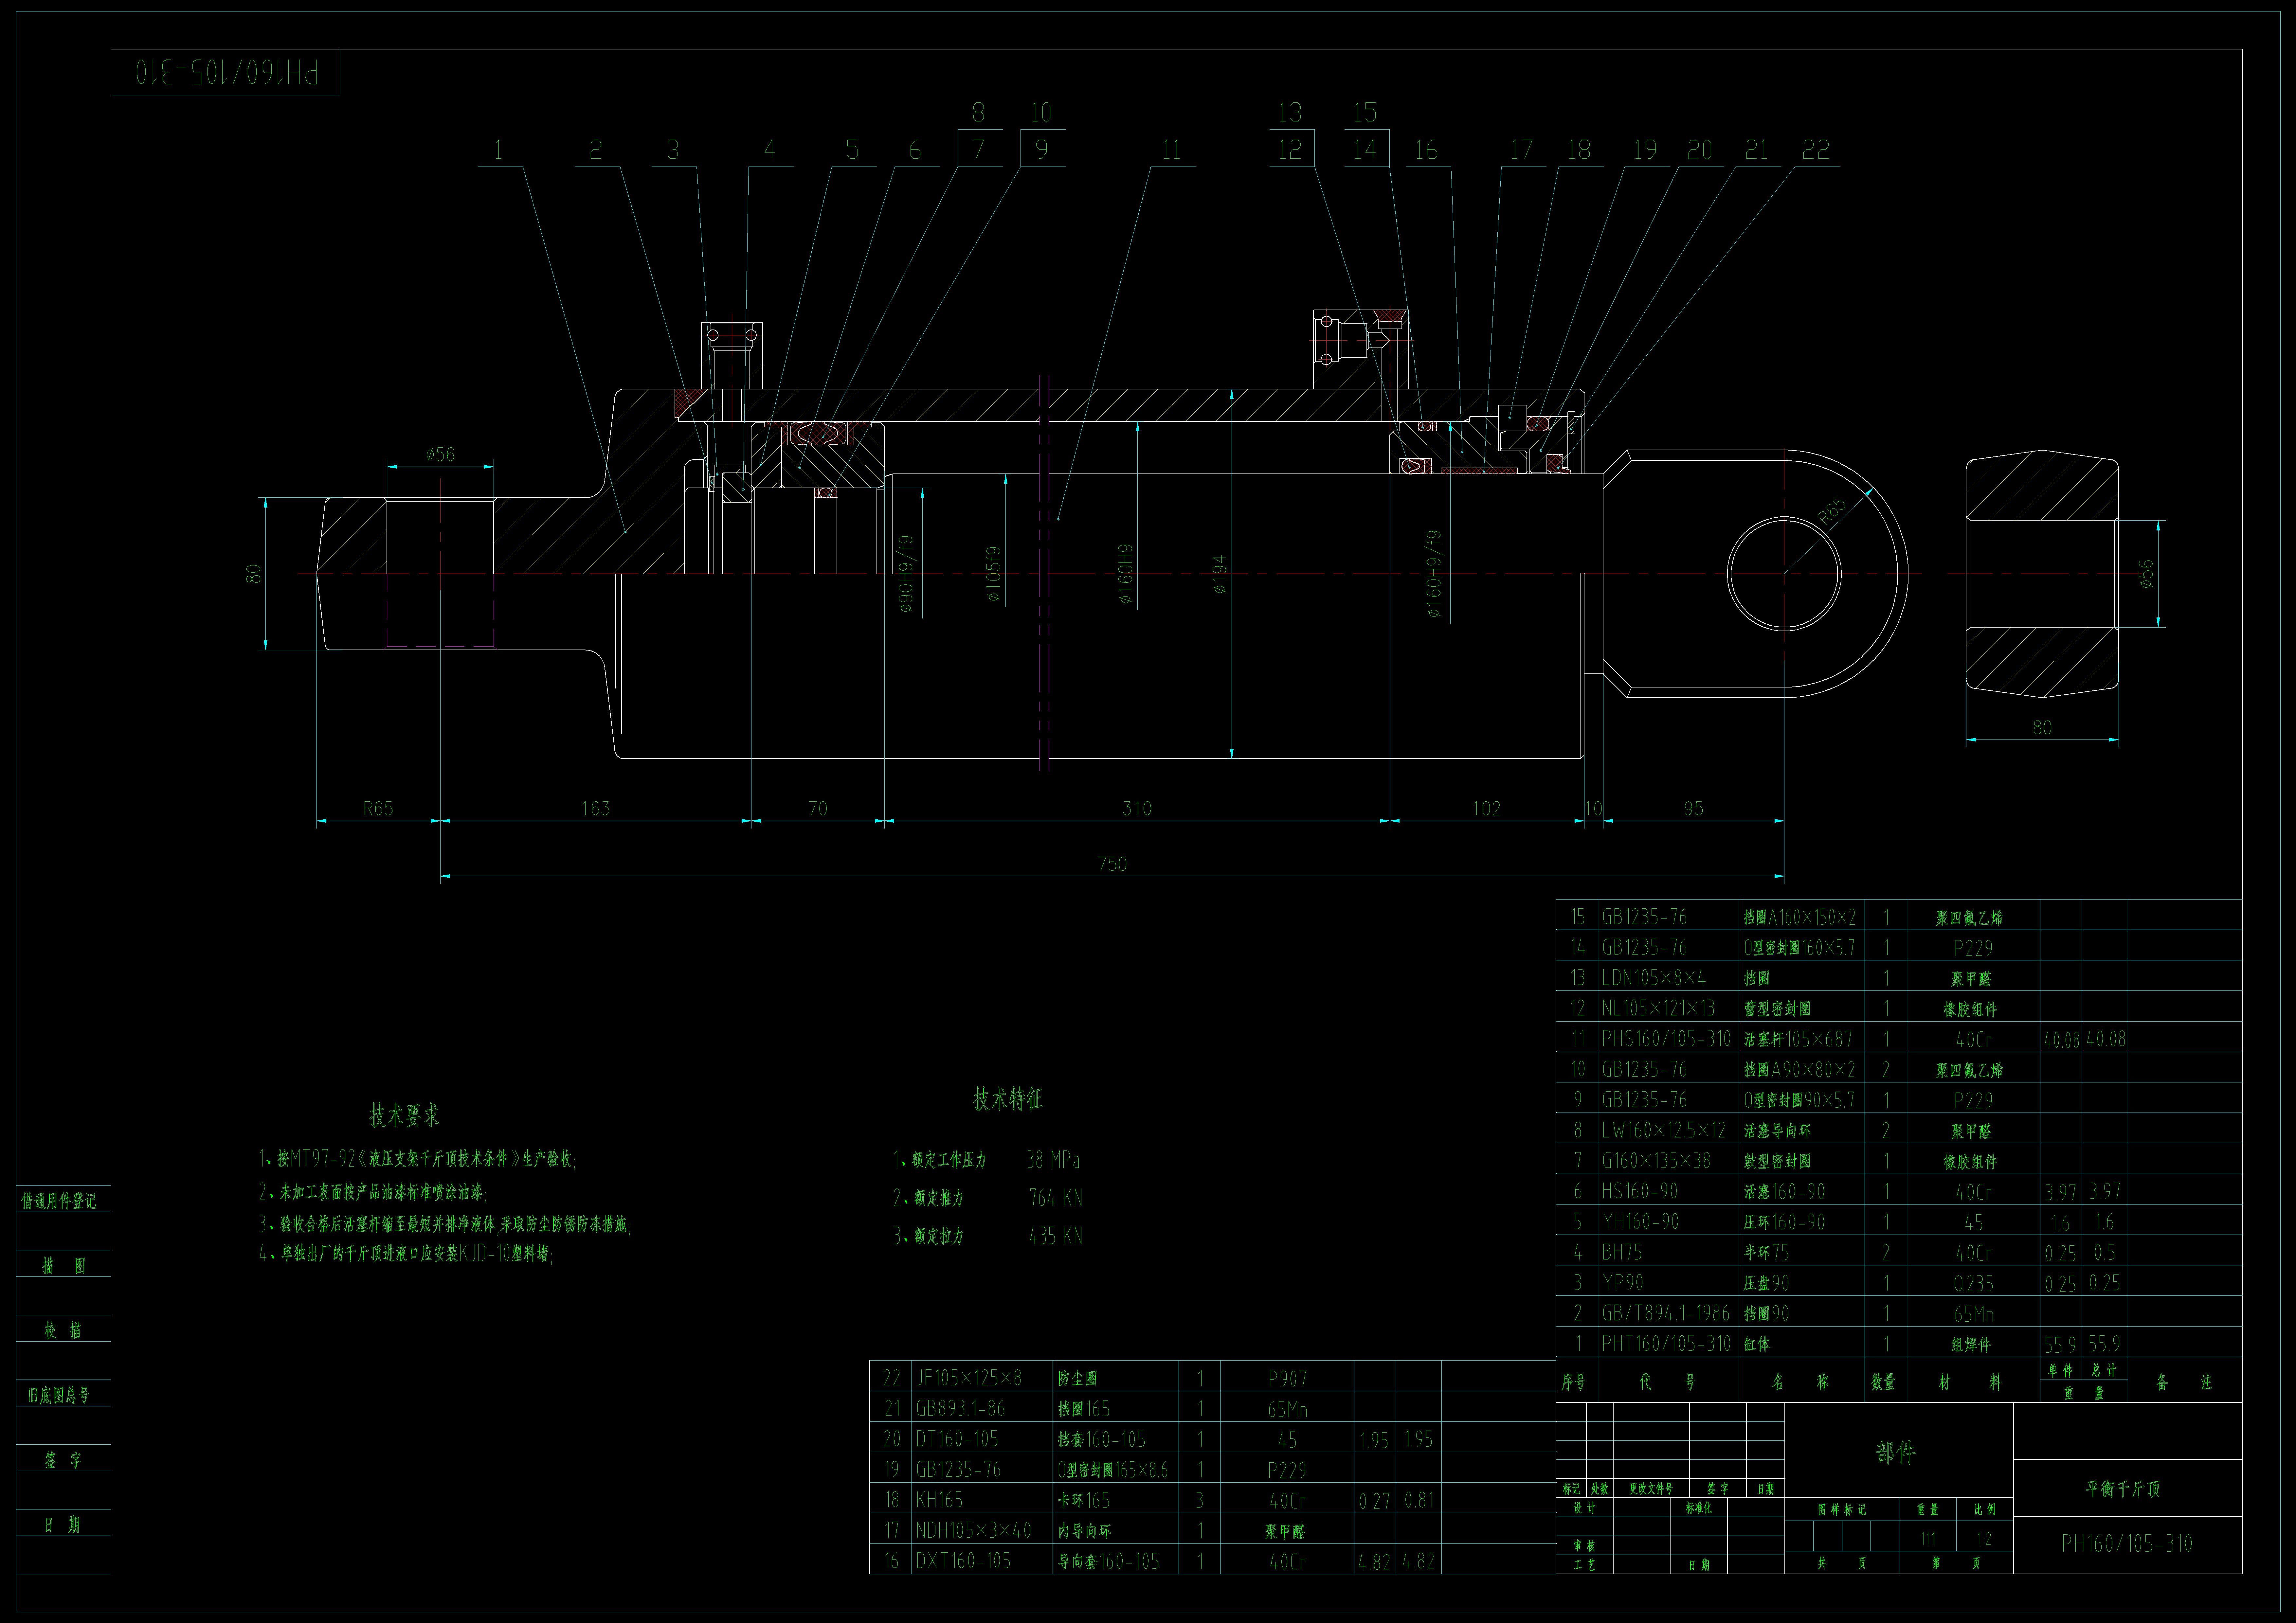Click the "技术特征" heading
The height and width of the screenshot is (1623, 2296).
point(1008,1099)
